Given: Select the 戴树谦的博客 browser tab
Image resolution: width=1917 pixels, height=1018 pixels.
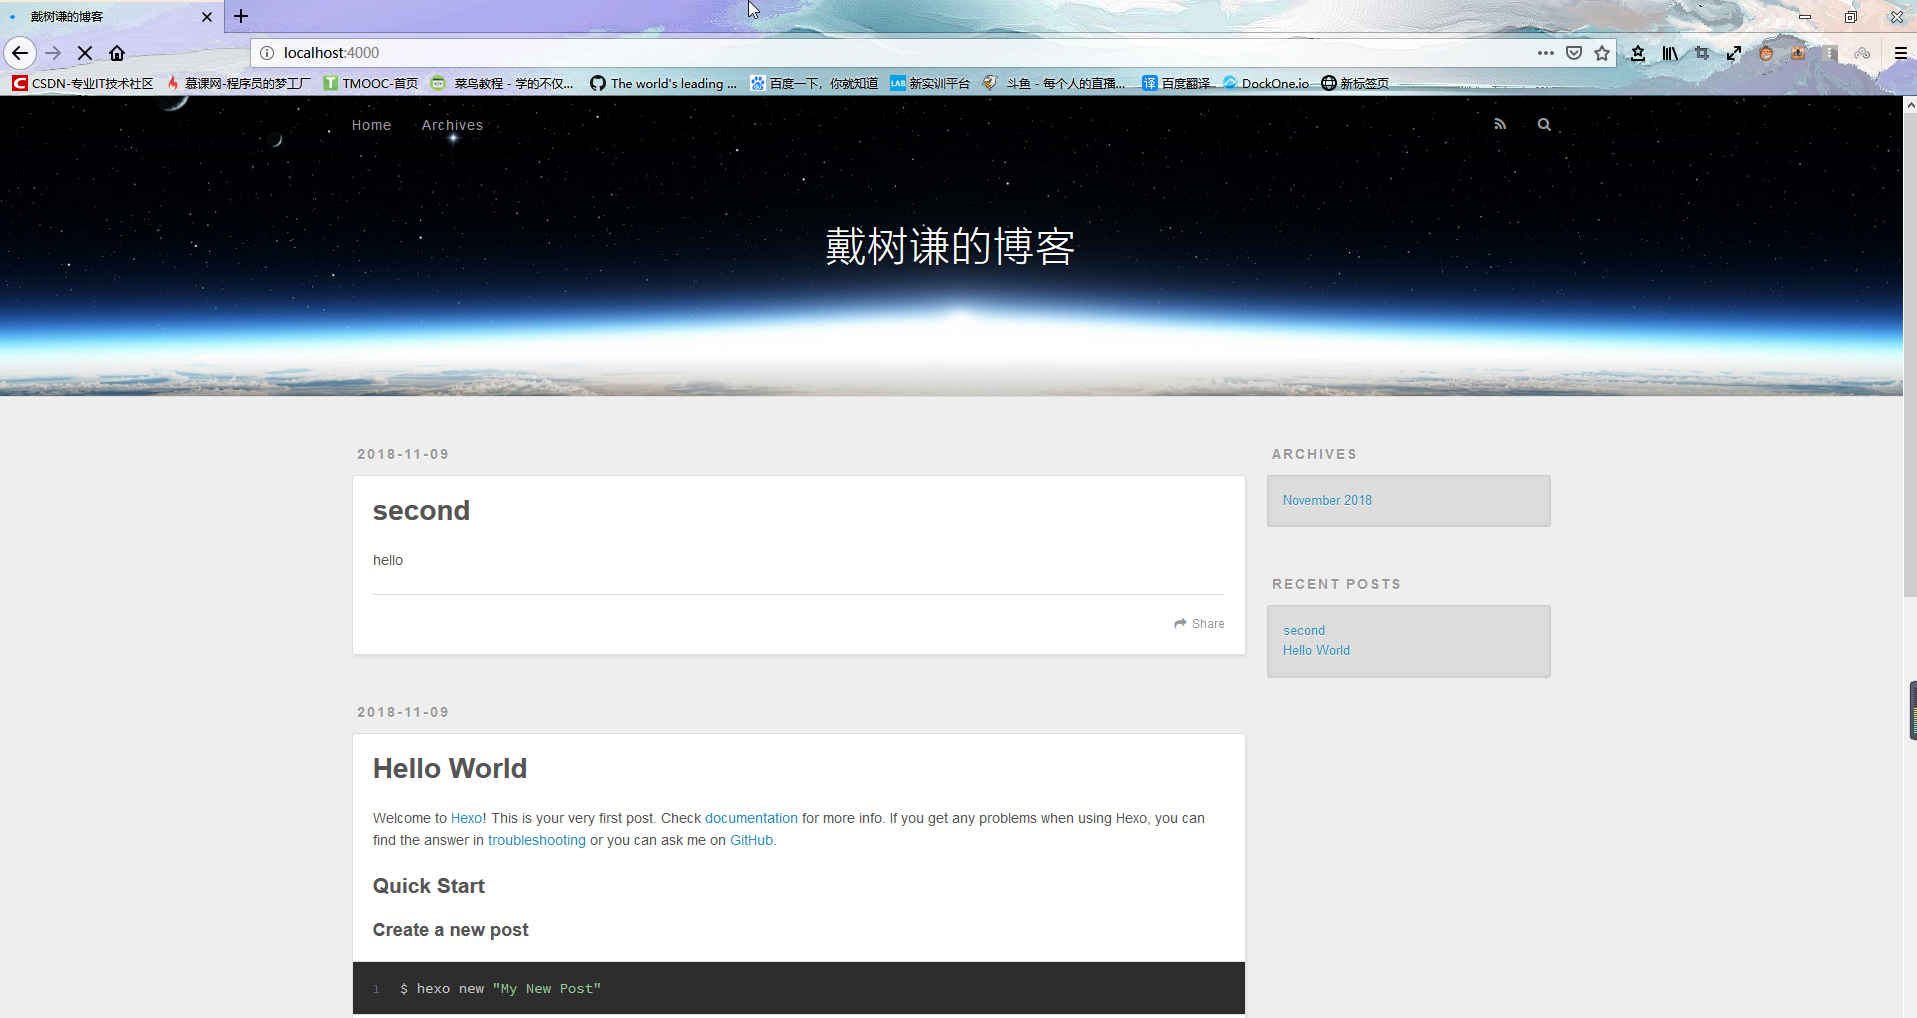Looking at the screenshot, I should click(x=110, y=17).
